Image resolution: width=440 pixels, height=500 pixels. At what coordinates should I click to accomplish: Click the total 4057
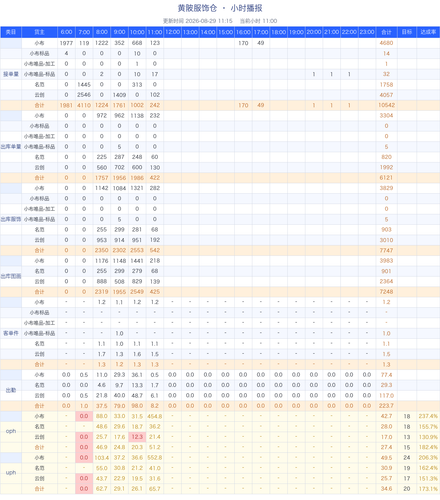[x=386, y=95]
